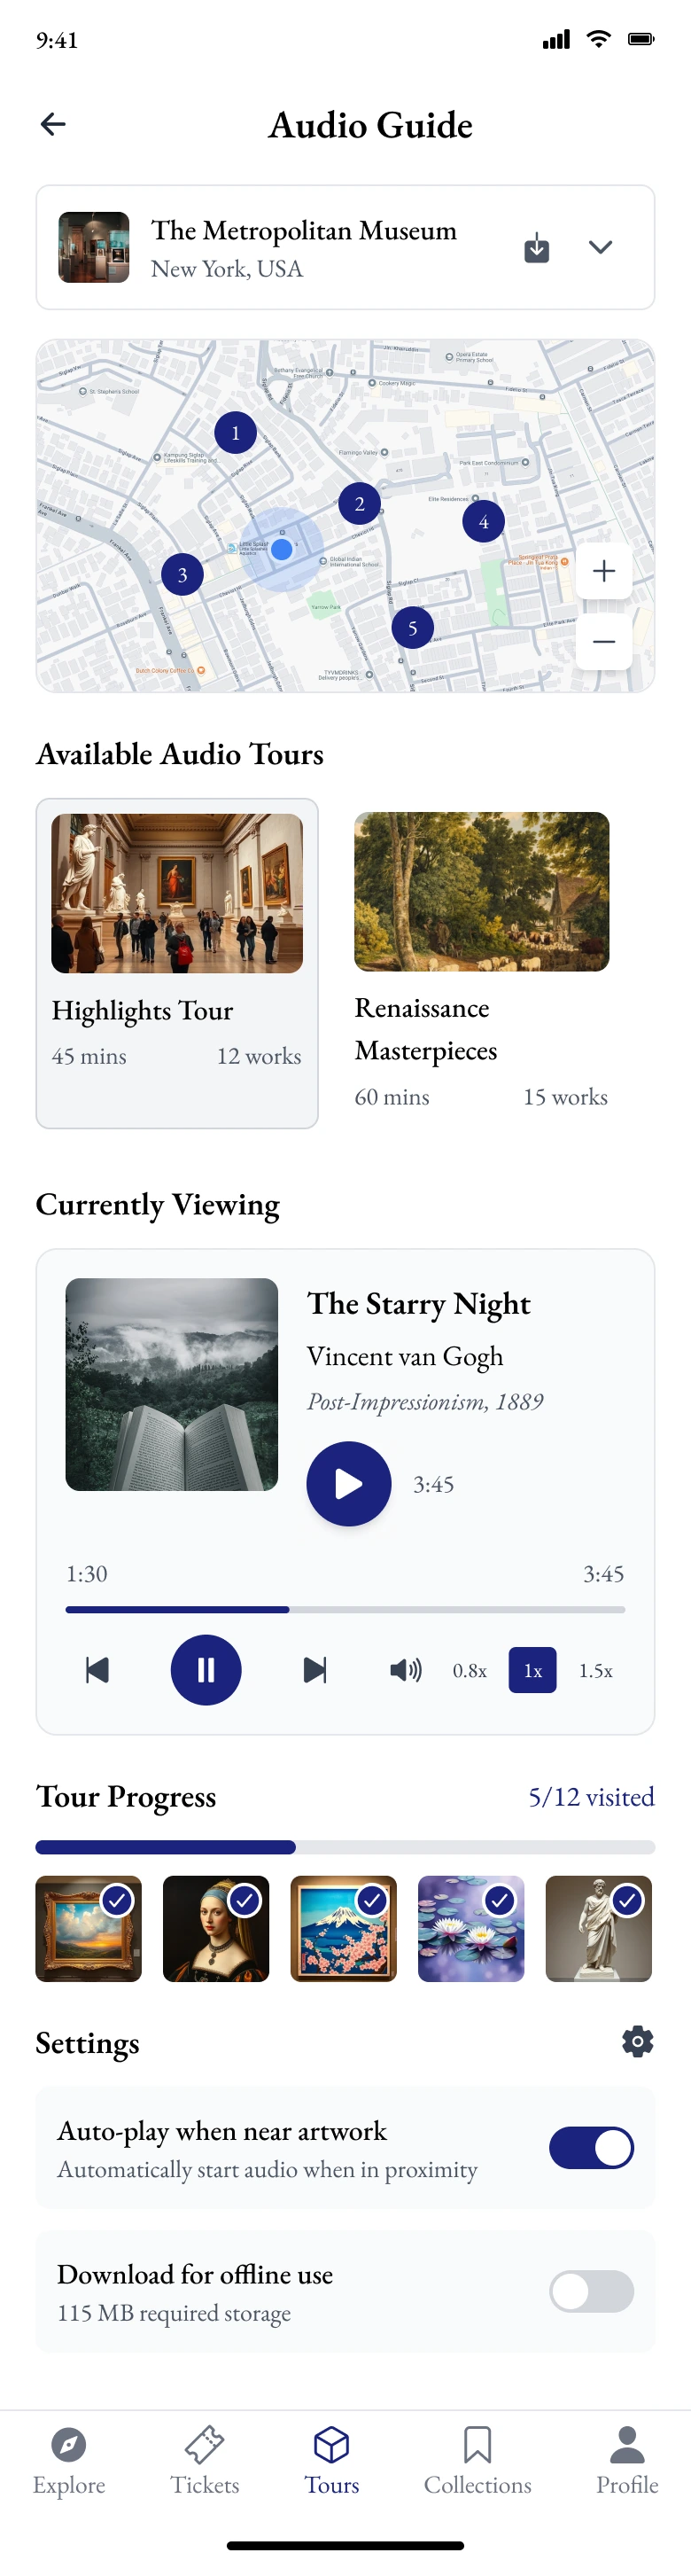Screen dimensions: 691x2576
Task: Expand the Metropolitan Museum dropdown chevron
Action: click(x=600, y=247)
